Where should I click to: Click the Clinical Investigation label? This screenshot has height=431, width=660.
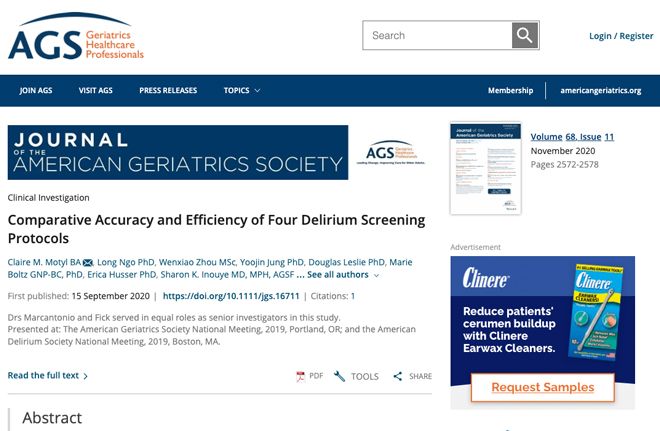coord(48,198)
